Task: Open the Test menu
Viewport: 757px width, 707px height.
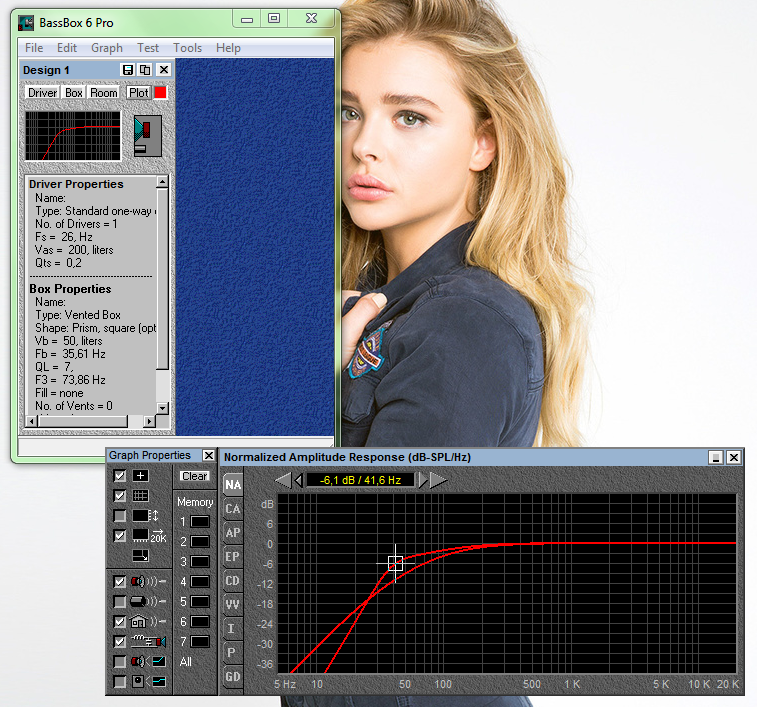Action: (x=148, y=48)
